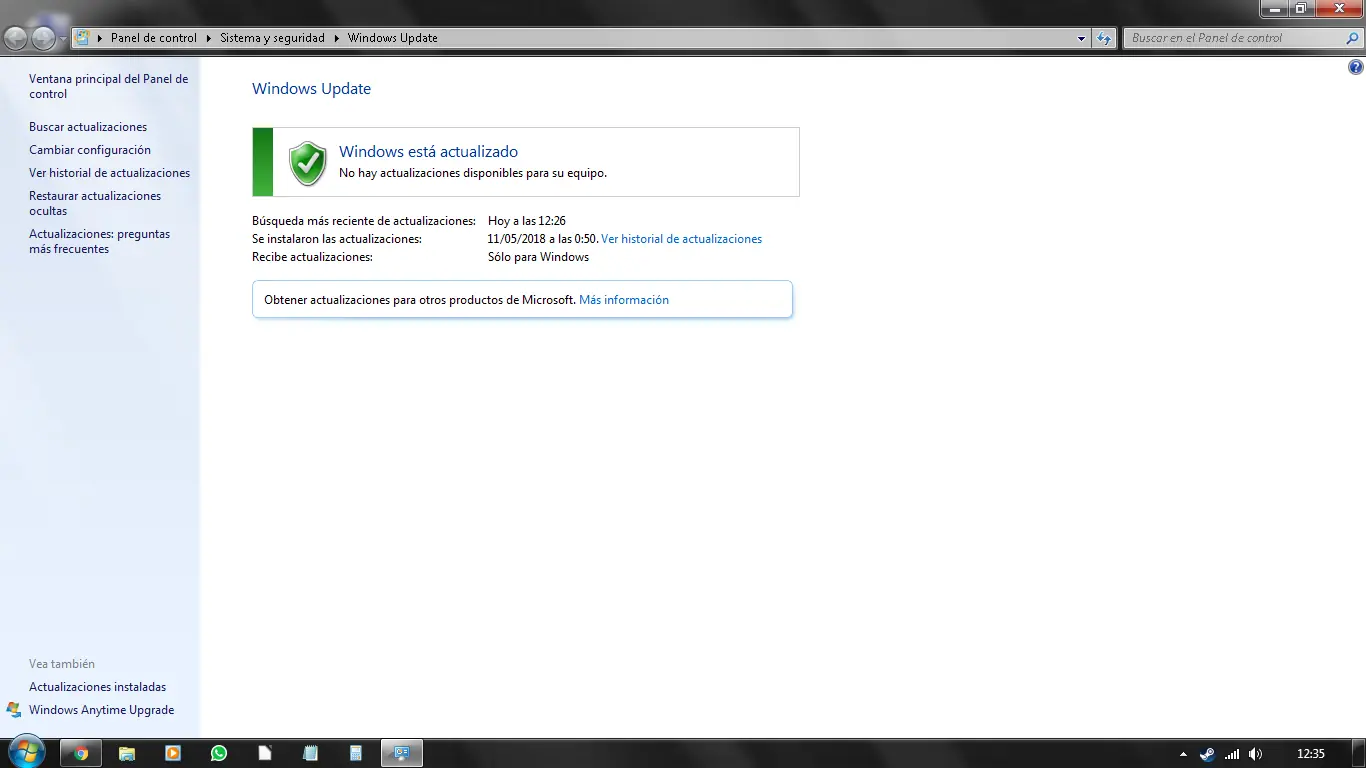Click the Help question mark icon

click(x=1357, y=66)
